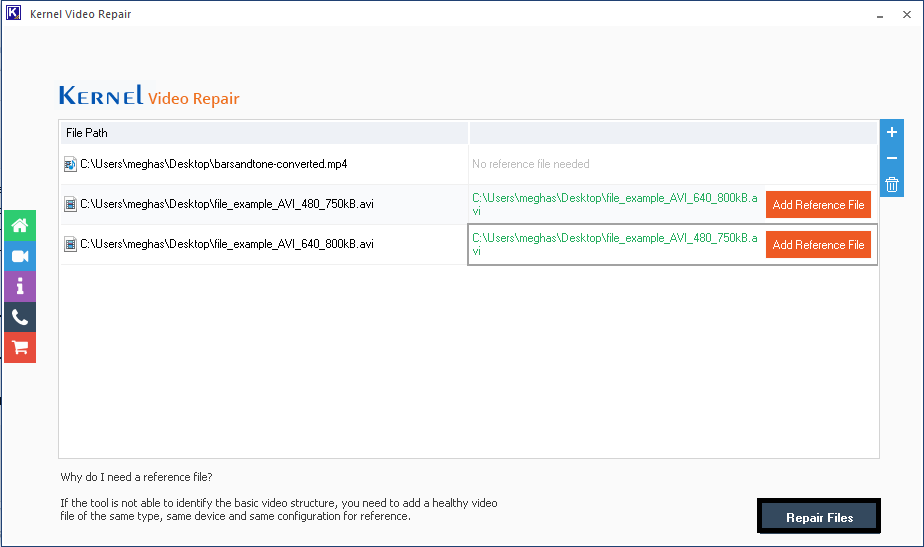Open the phone contact sidebar icon
This screenshot has height=547, width=924.
click(x=20, y=317)
